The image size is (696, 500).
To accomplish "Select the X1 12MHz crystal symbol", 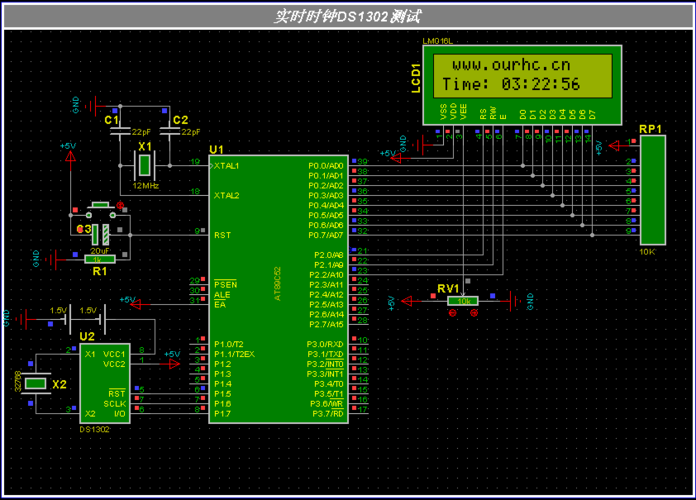I will point(144,166).
